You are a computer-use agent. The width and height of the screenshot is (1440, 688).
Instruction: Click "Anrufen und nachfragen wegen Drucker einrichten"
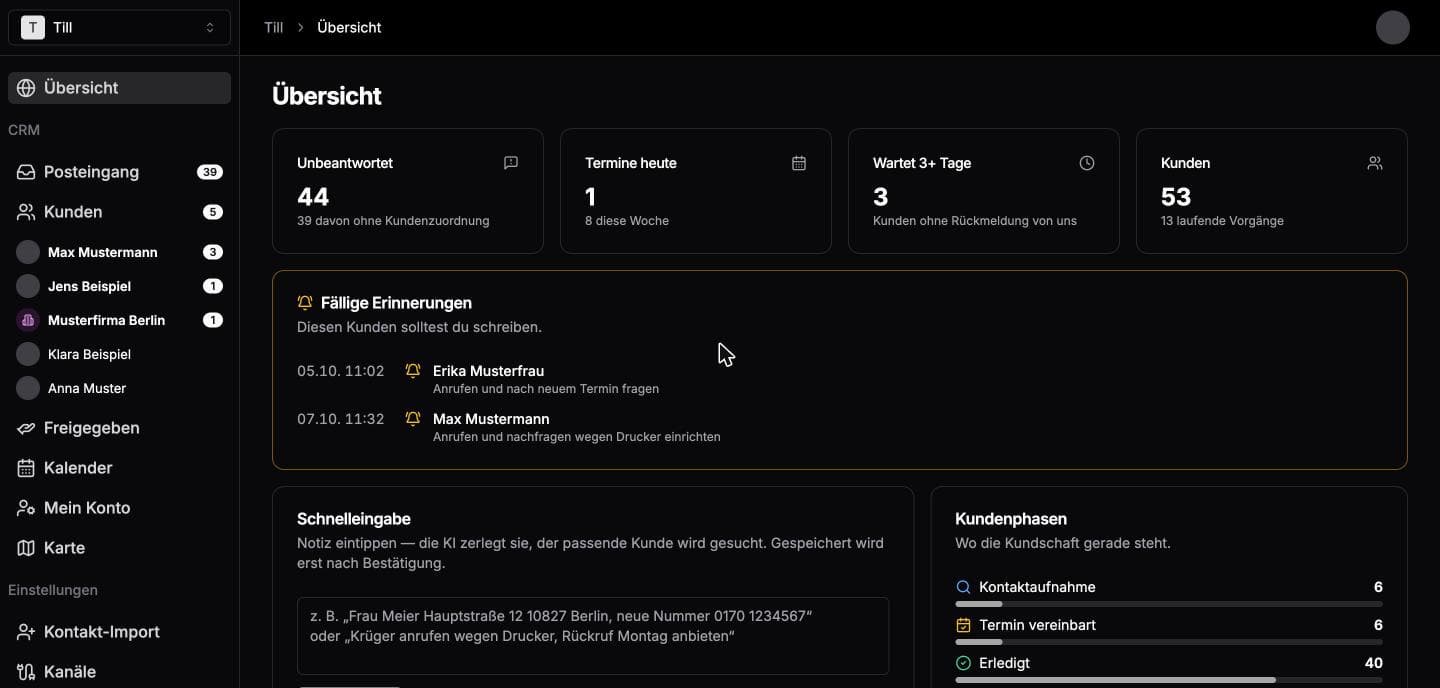point(577,437)
